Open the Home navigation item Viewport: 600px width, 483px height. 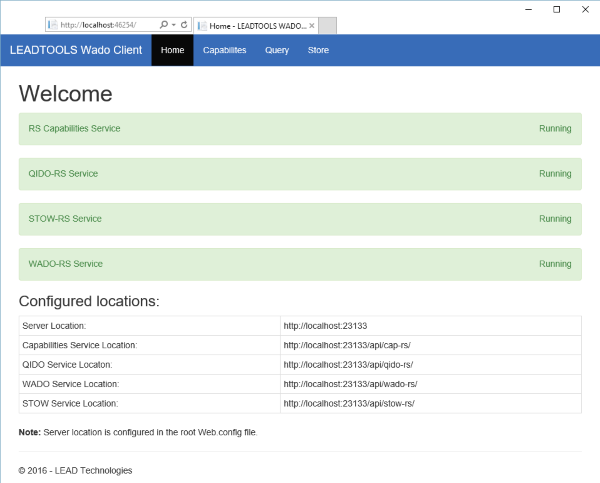click(172, 50)
